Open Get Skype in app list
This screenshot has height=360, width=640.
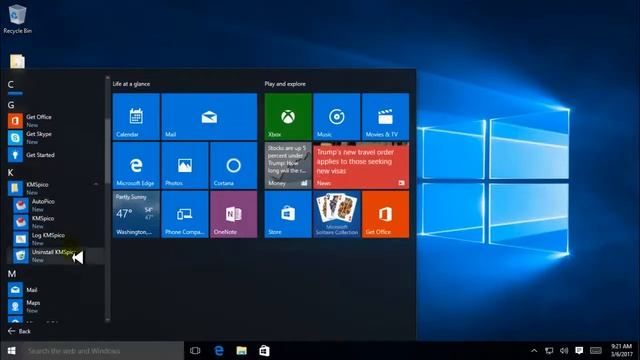pos(55,138)
